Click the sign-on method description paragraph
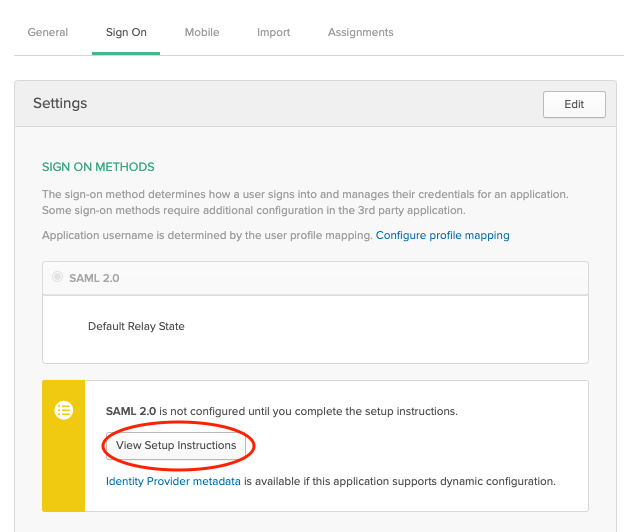 310,202
